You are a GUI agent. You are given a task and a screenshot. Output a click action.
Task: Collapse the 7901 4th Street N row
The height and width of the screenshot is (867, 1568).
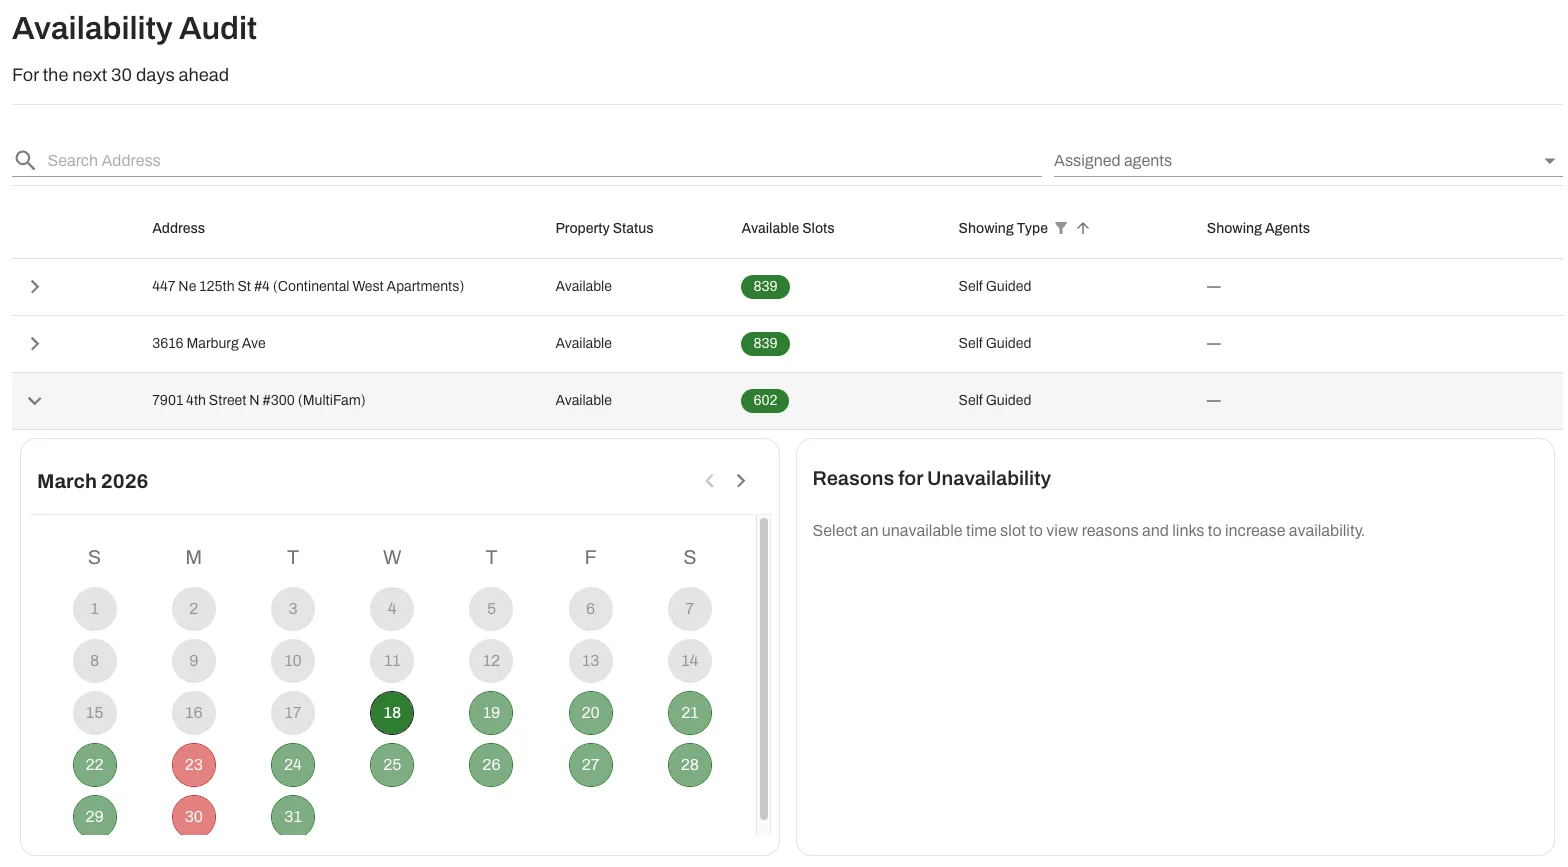(35, 401)
